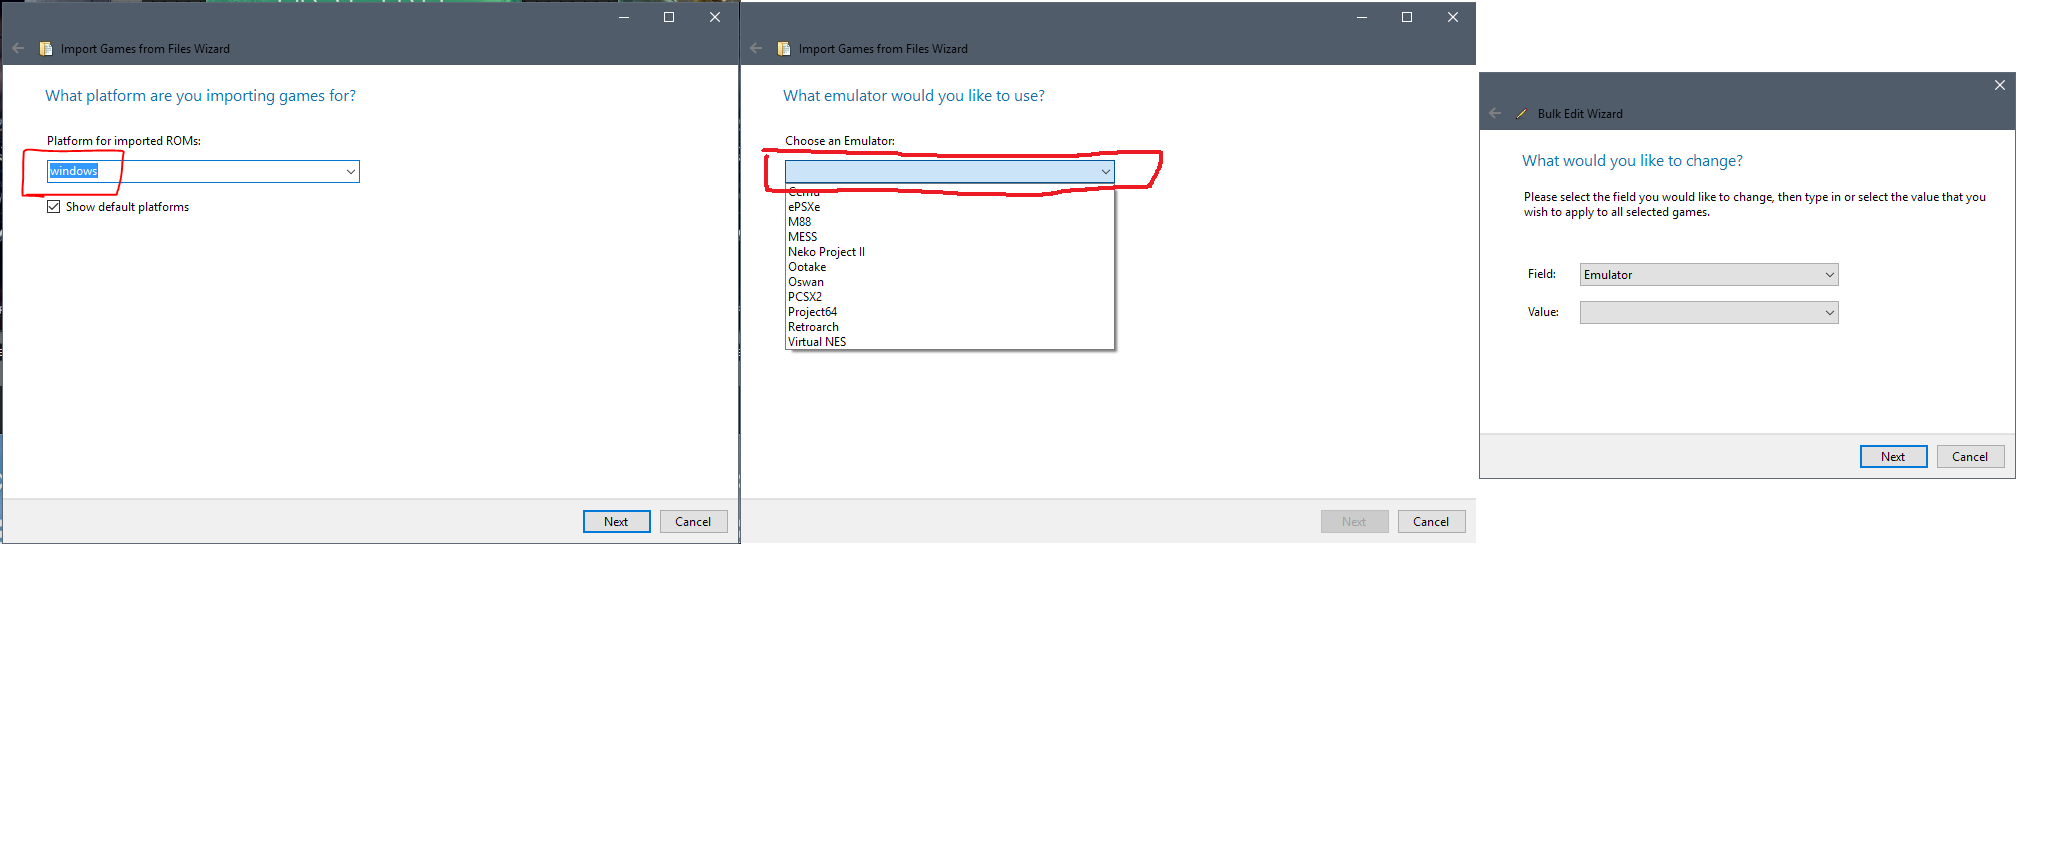Maximize the emulator wizard window
Screen dimensions: 2064x864
point(1407,17)
